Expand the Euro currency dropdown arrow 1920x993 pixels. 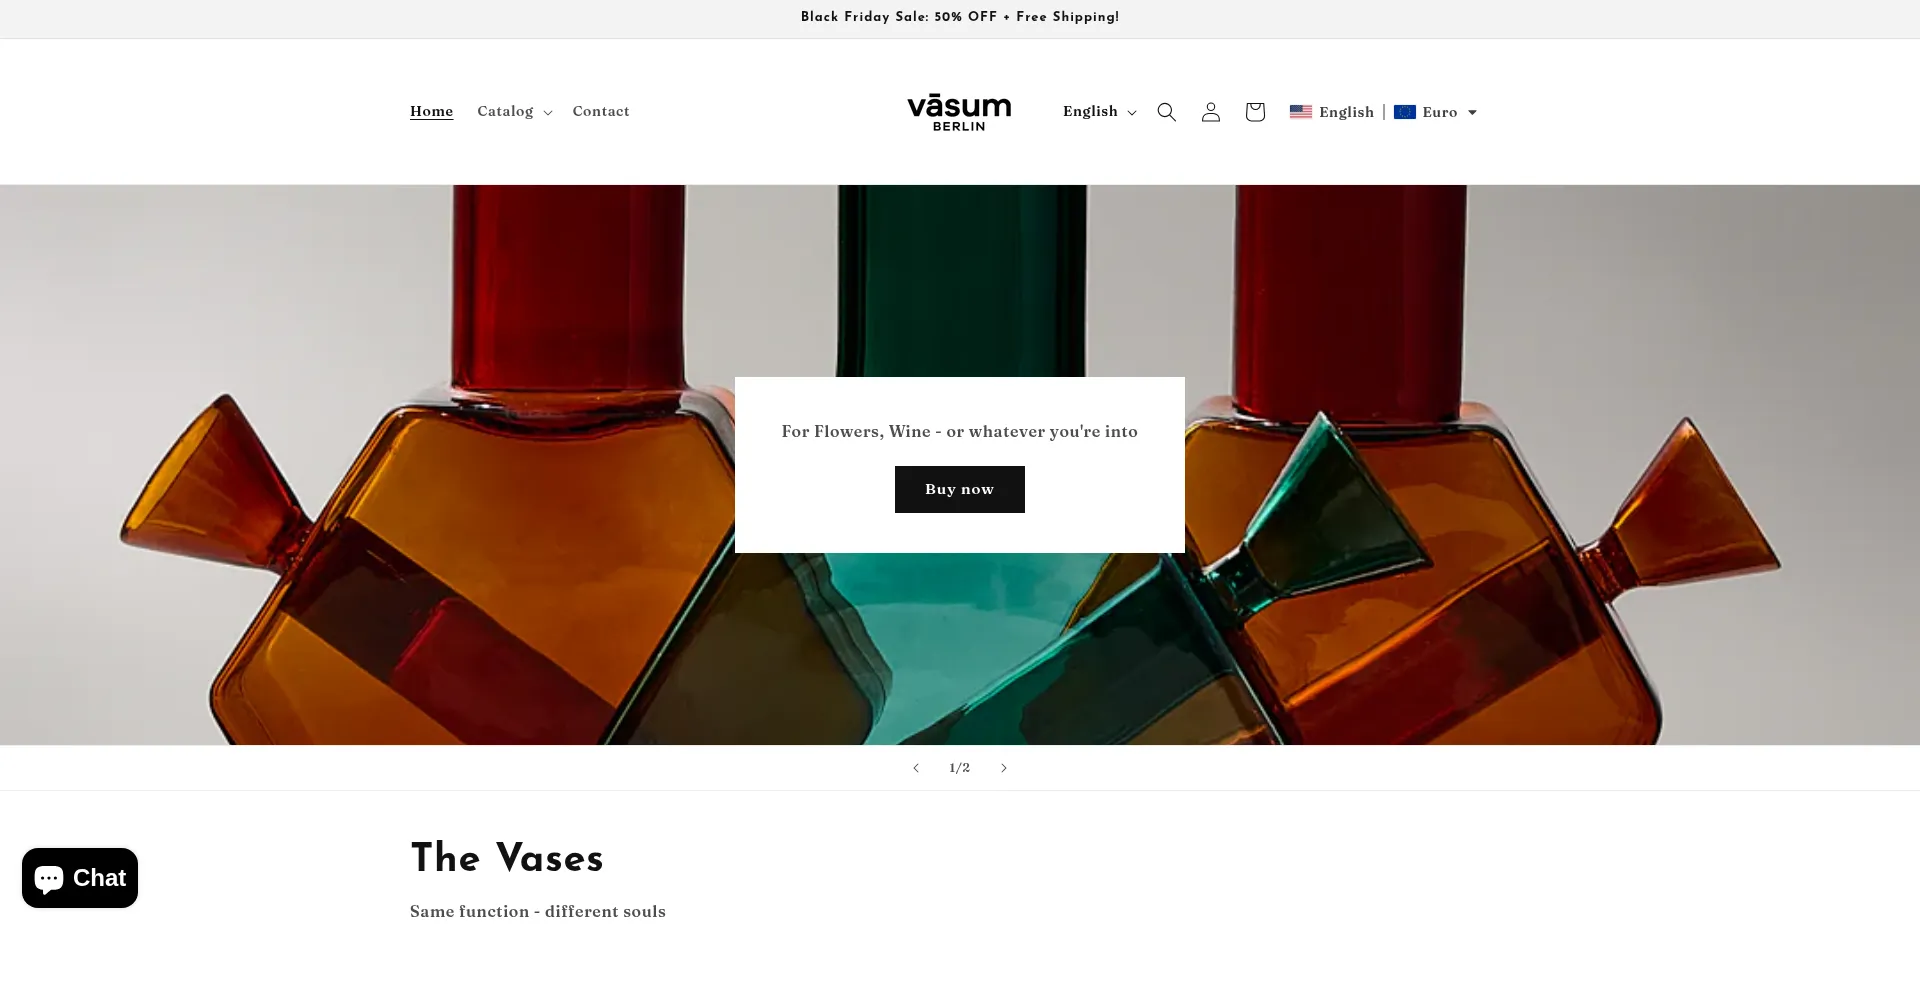[1472, 113]
